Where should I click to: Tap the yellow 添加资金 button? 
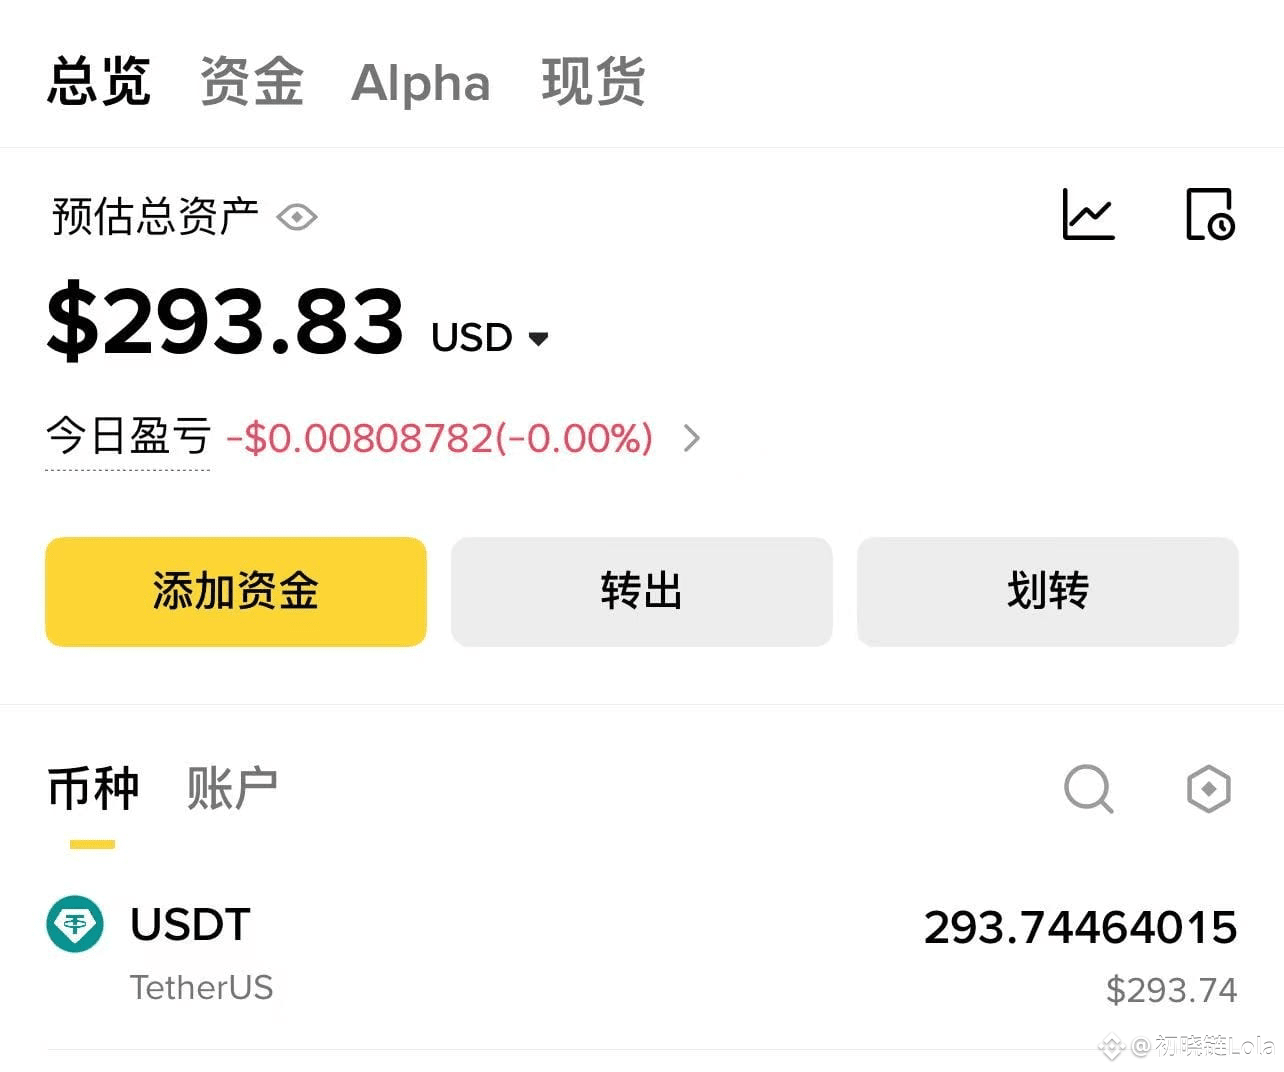point(236,592)
